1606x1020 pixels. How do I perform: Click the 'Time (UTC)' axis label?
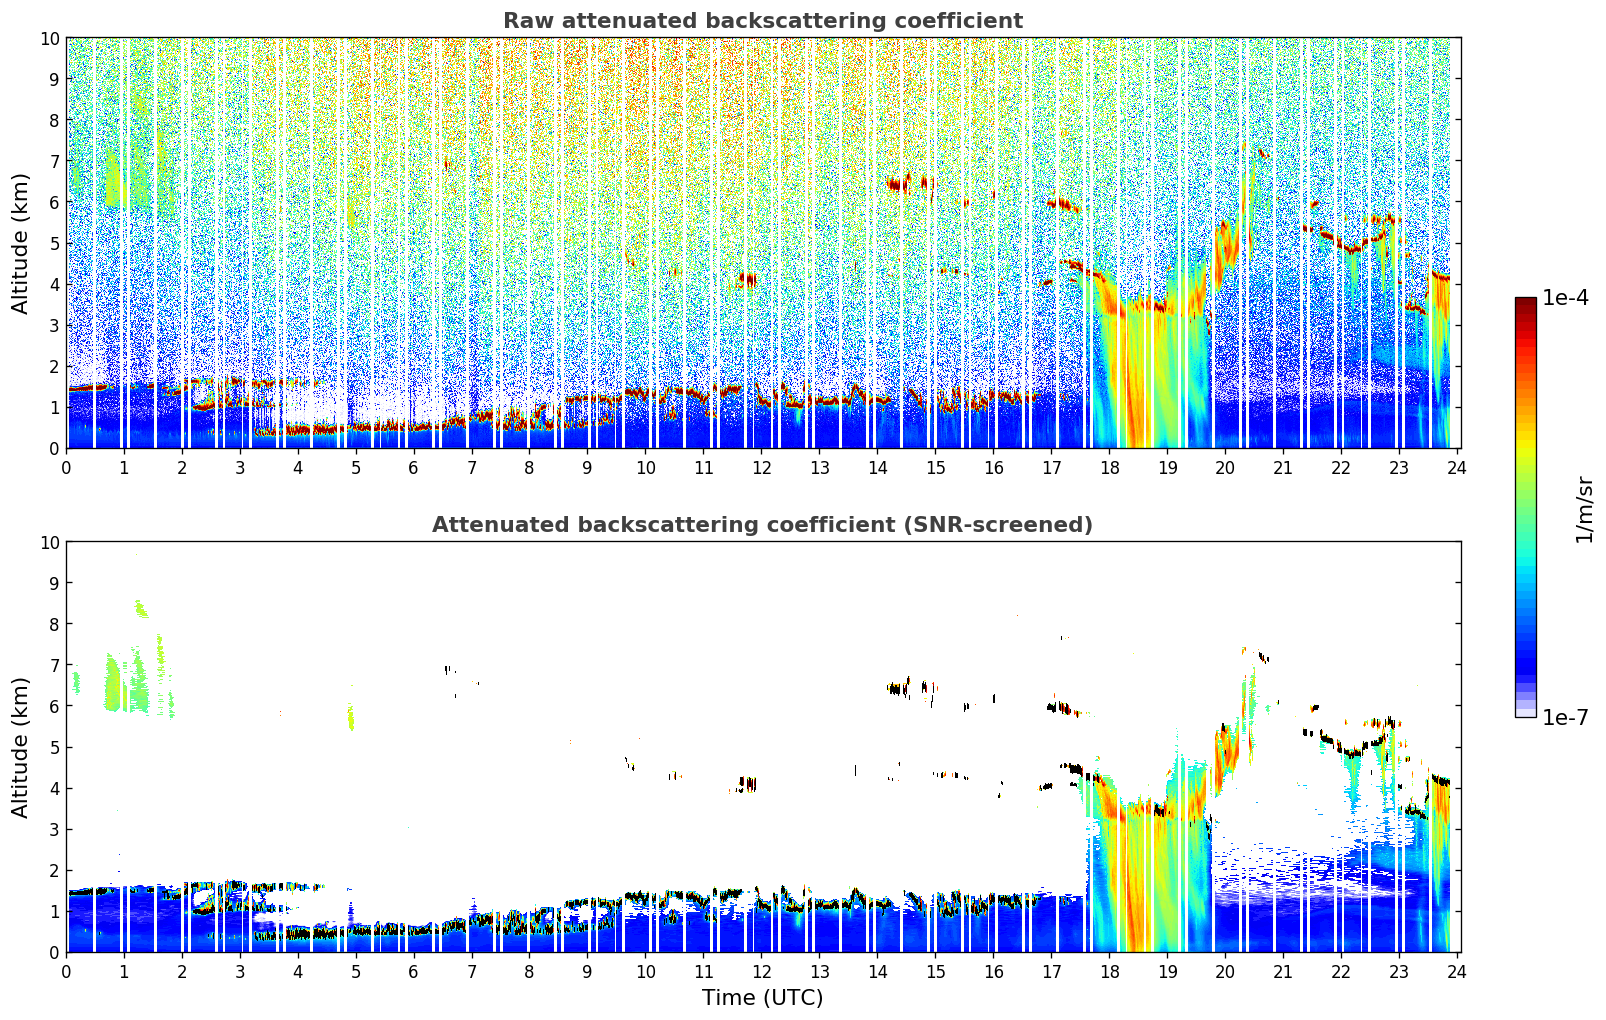pos(762,998)
